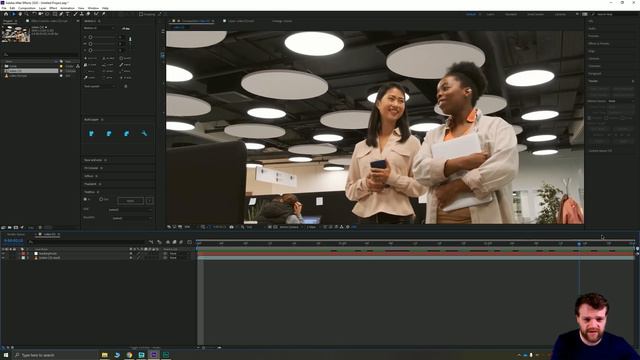Open File Explorer from the Windows taskbar

click(x=104, y=355)
